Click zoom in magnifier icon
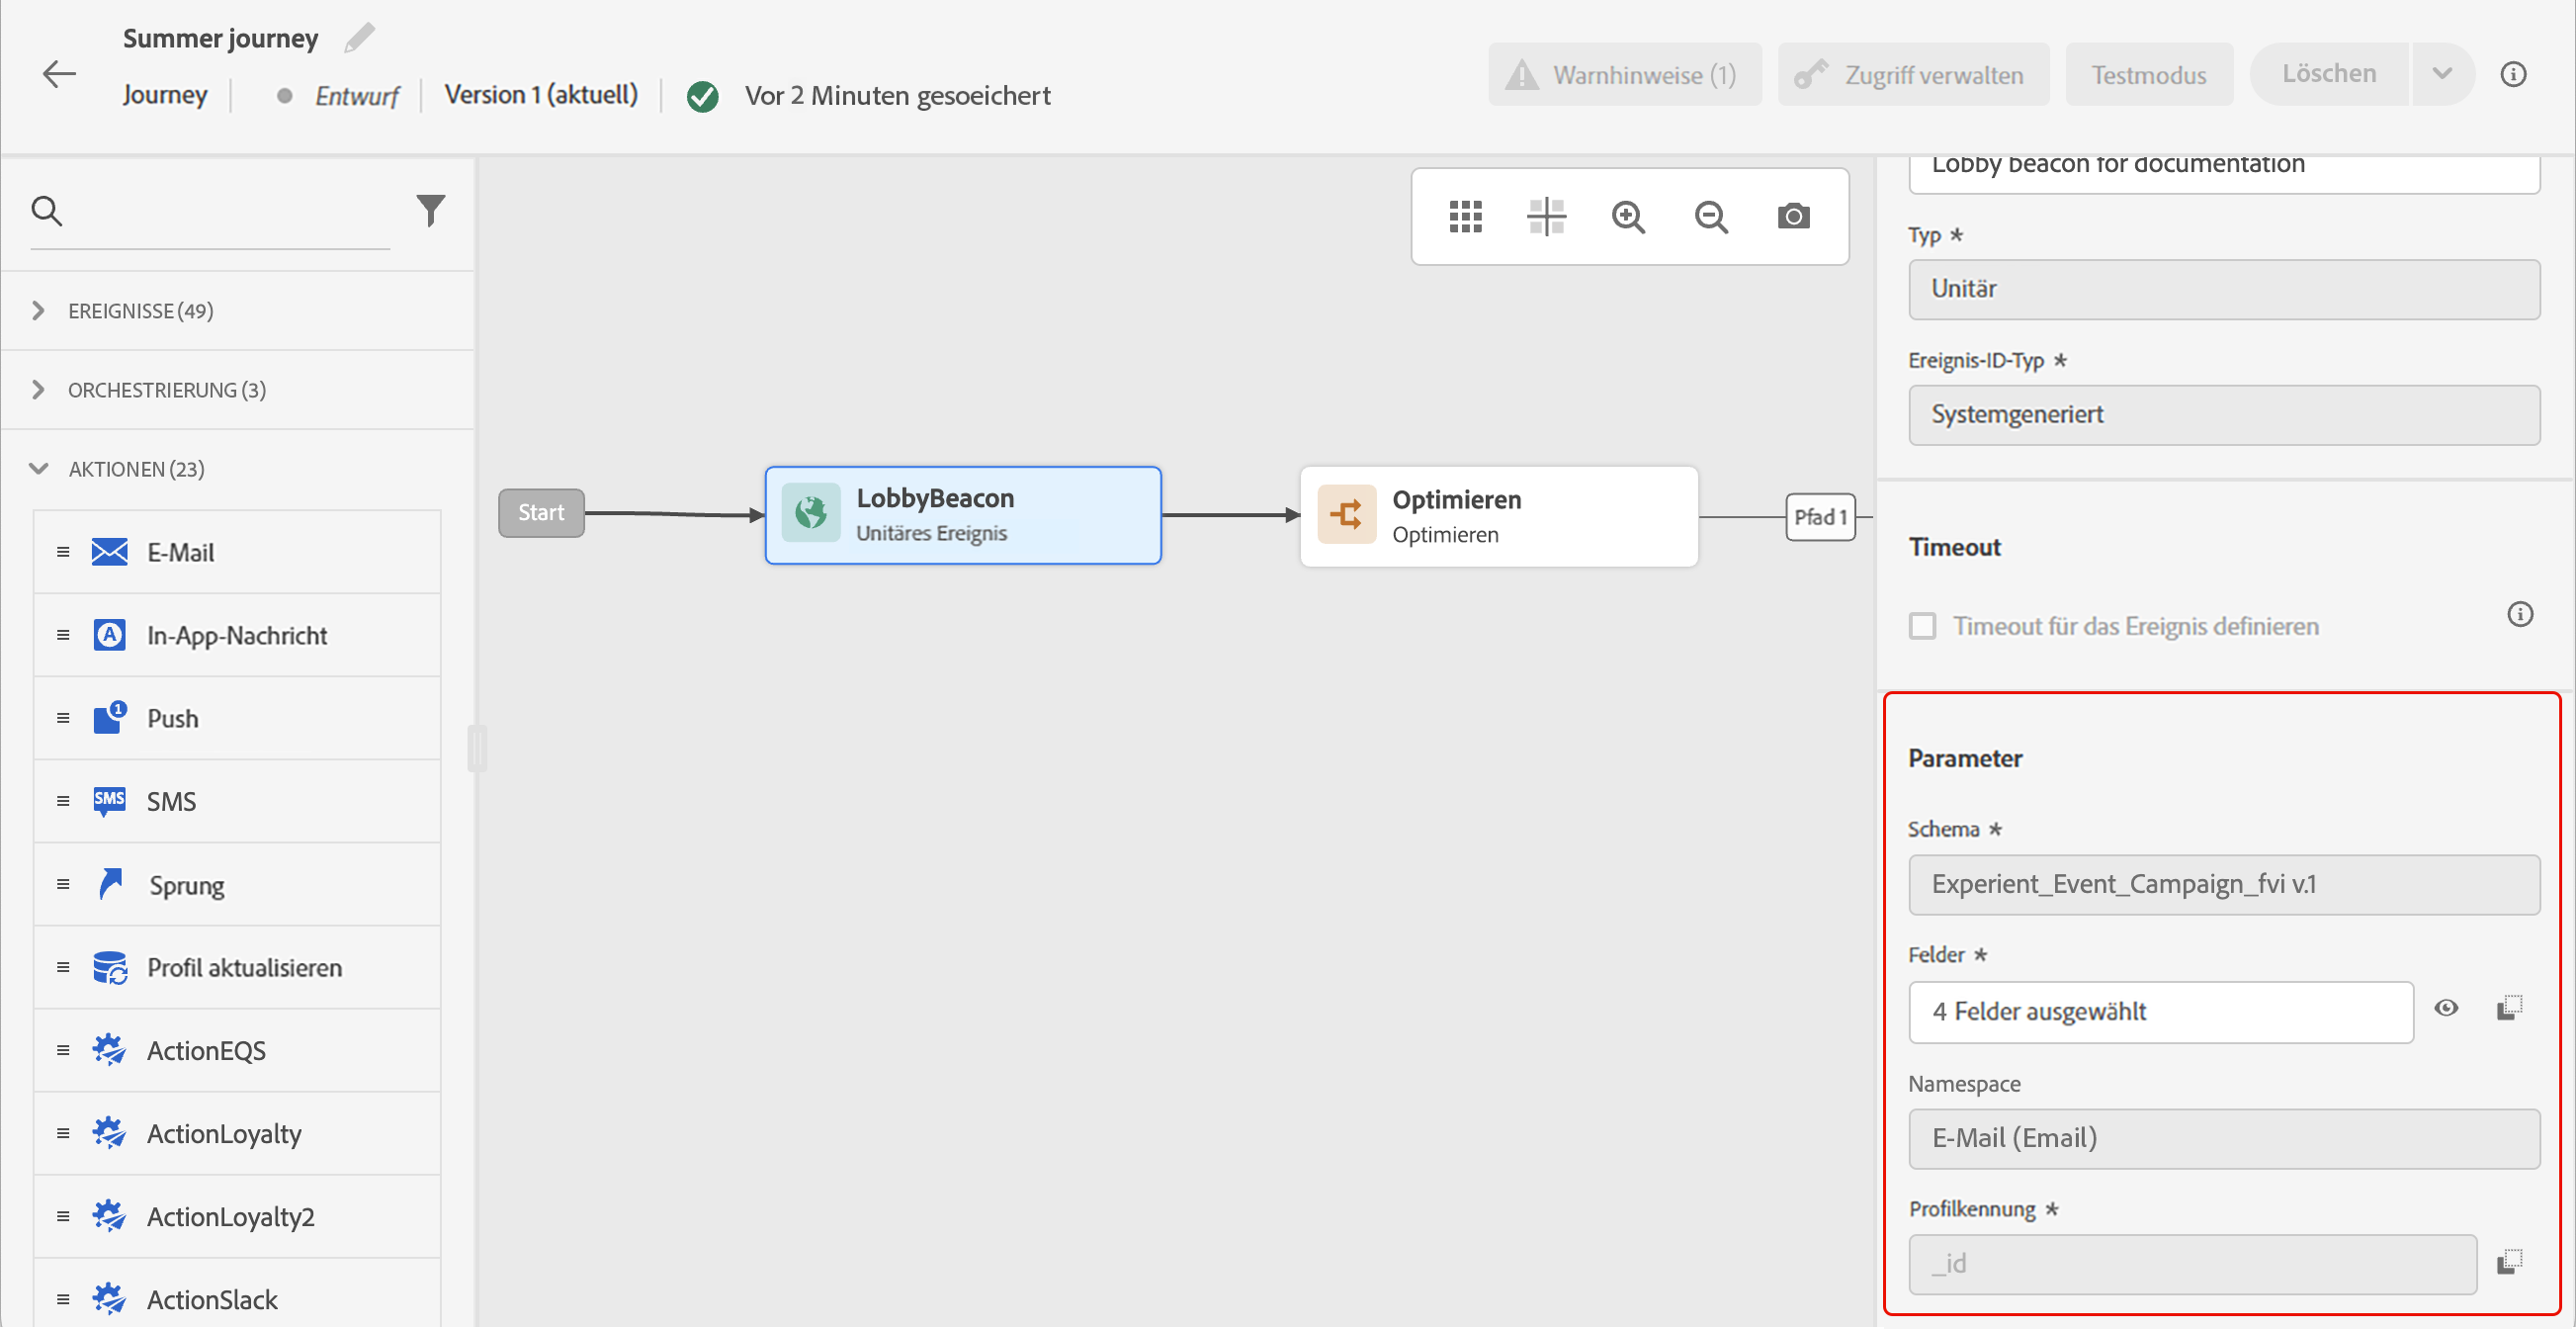Screen dimensions: 2576x1329 [x=1628, y=216]
